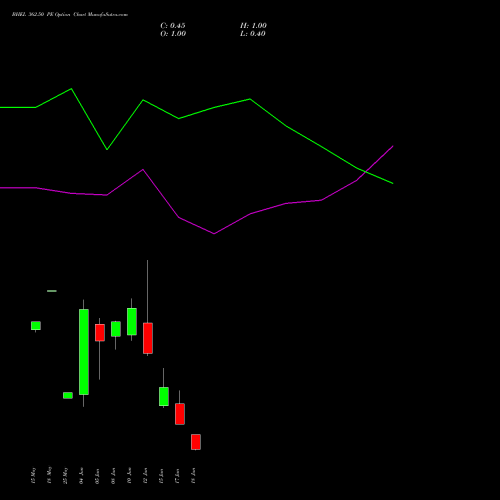Click the 25 May date axis label
Screen dimensions: 500x500
pyautogui.click(x=65, y=476)
